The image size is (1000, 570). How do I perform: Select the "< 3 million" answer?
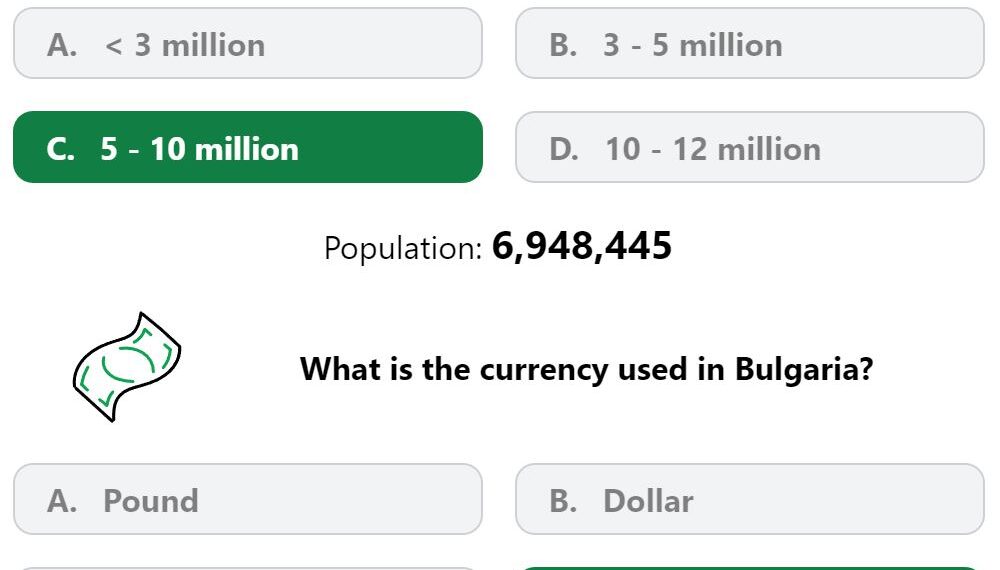pos(247,43)
